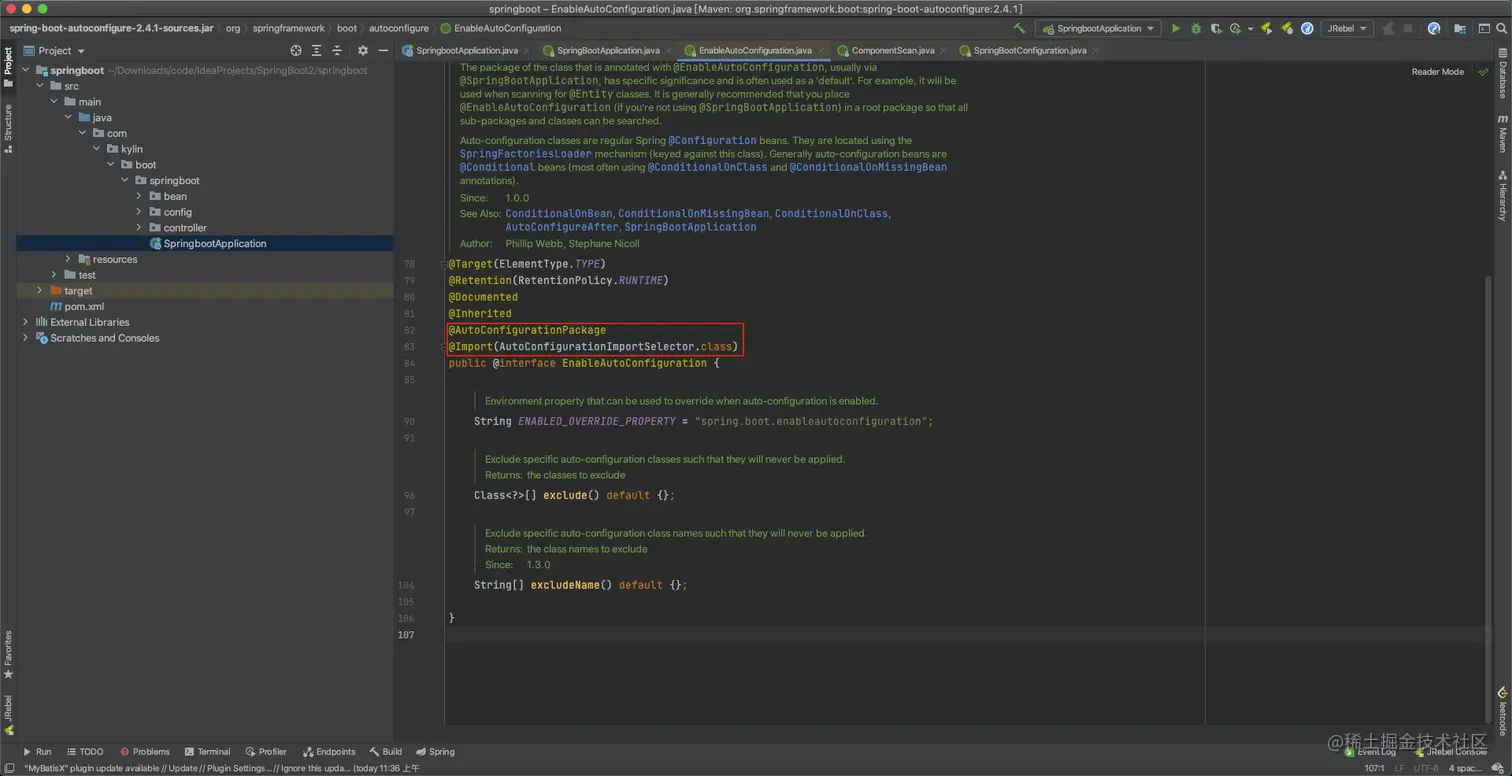
Task: Select the ComponentScan.java editor tab
Action: (893, 51)
